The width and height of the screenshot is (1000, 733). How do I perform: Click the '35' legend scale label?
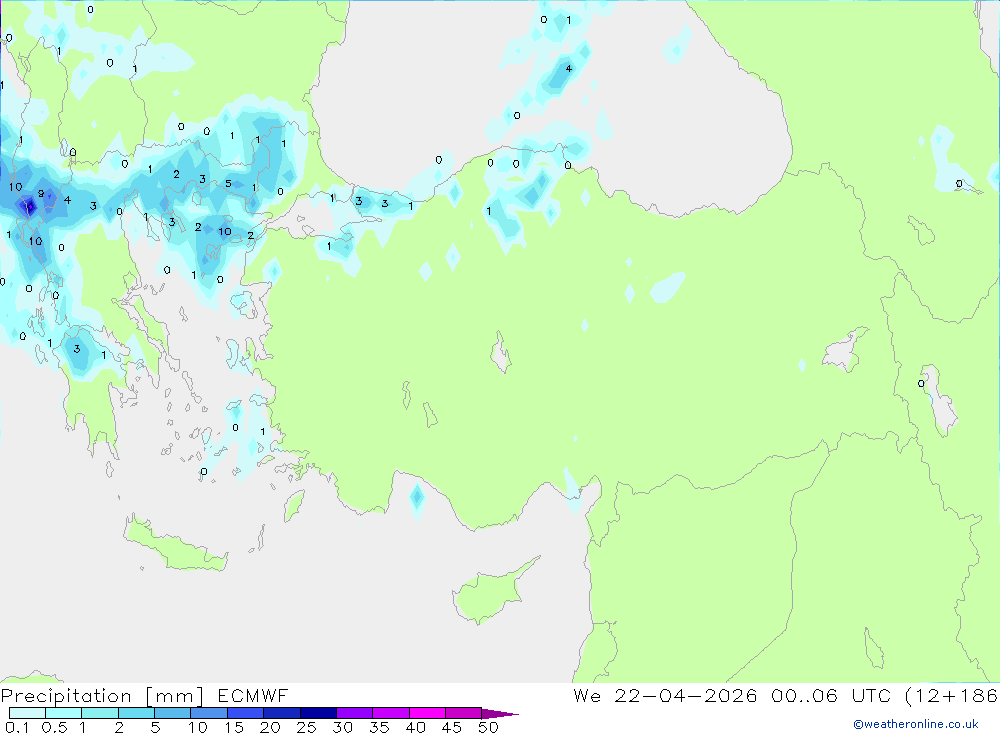[379, 727]
